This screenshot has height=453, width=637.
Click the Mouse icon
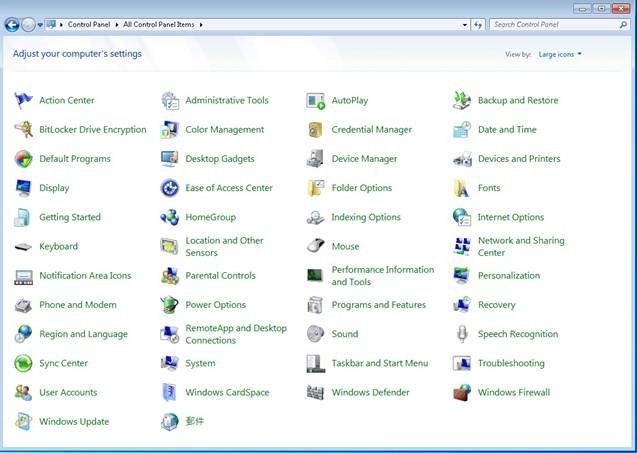316,246
